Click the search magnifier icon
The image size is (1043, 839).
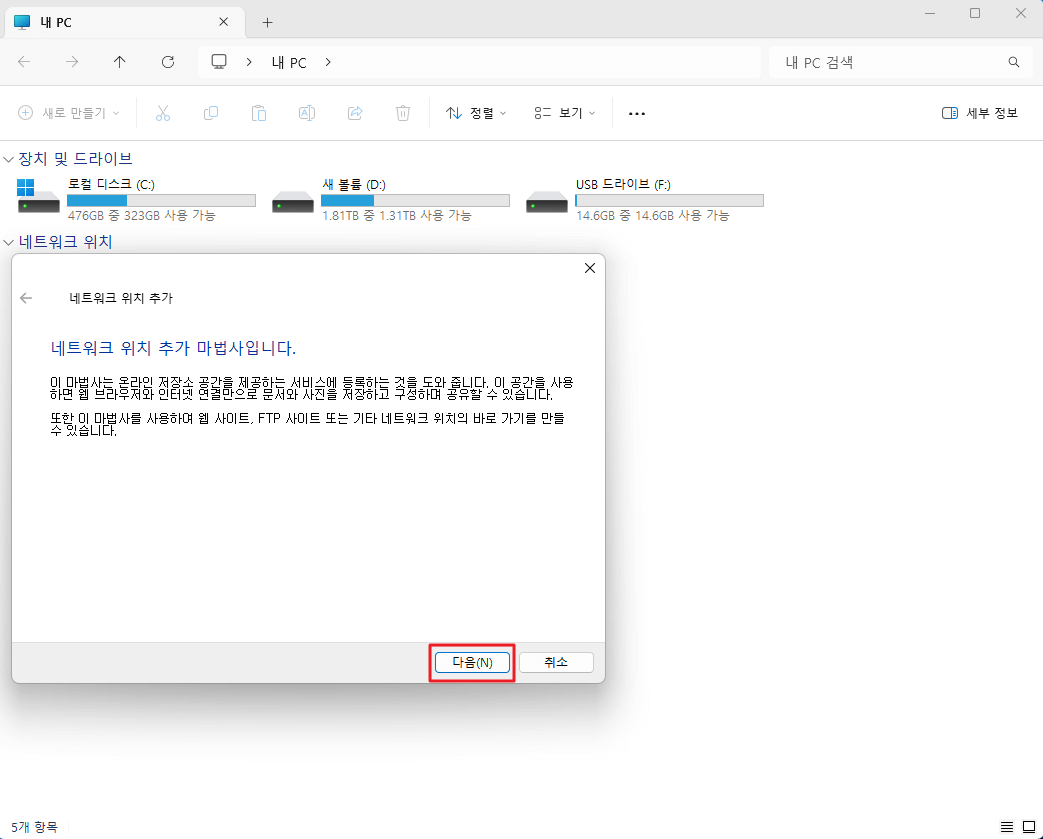pyautogui.click(x=1013, y=62)
